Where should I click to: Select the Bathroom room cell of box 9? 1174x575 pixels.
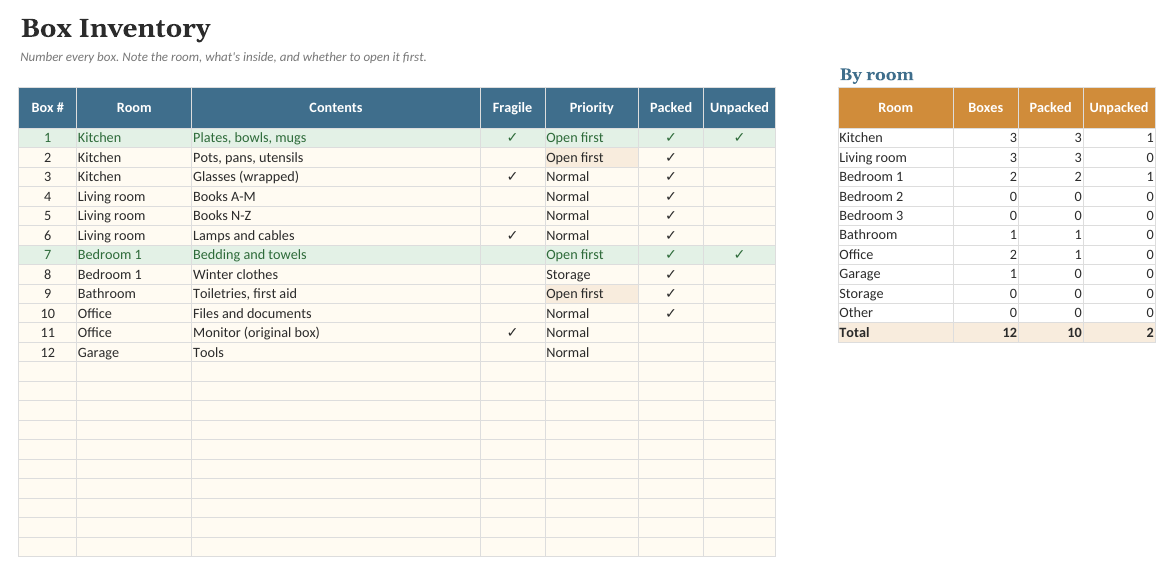[x=134, y=293]
